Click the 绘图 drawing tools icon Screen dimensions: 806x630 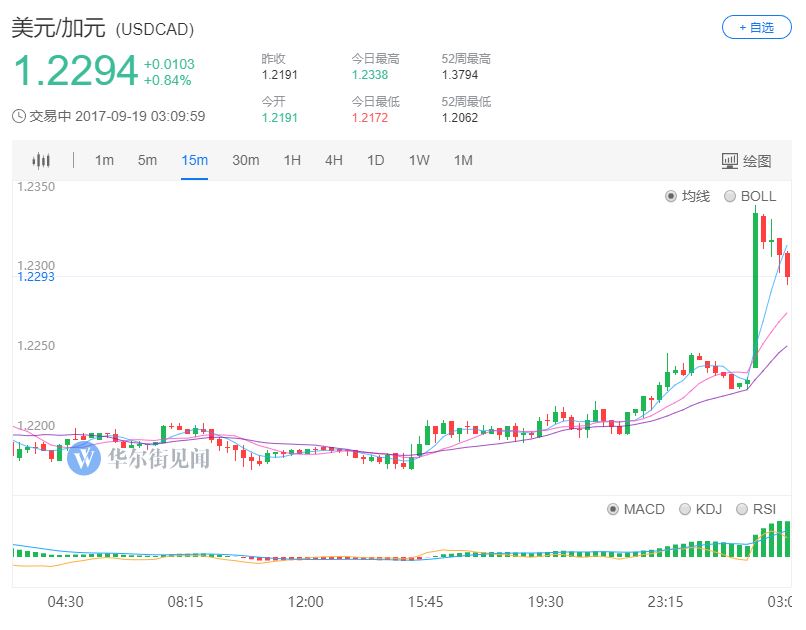tap(730, 161)
